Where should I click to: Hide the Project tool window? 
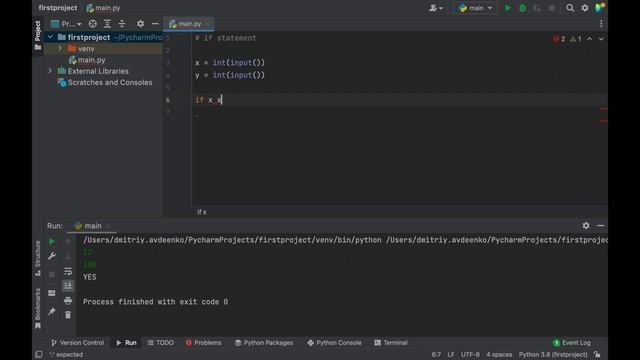[x=155, y=24]
